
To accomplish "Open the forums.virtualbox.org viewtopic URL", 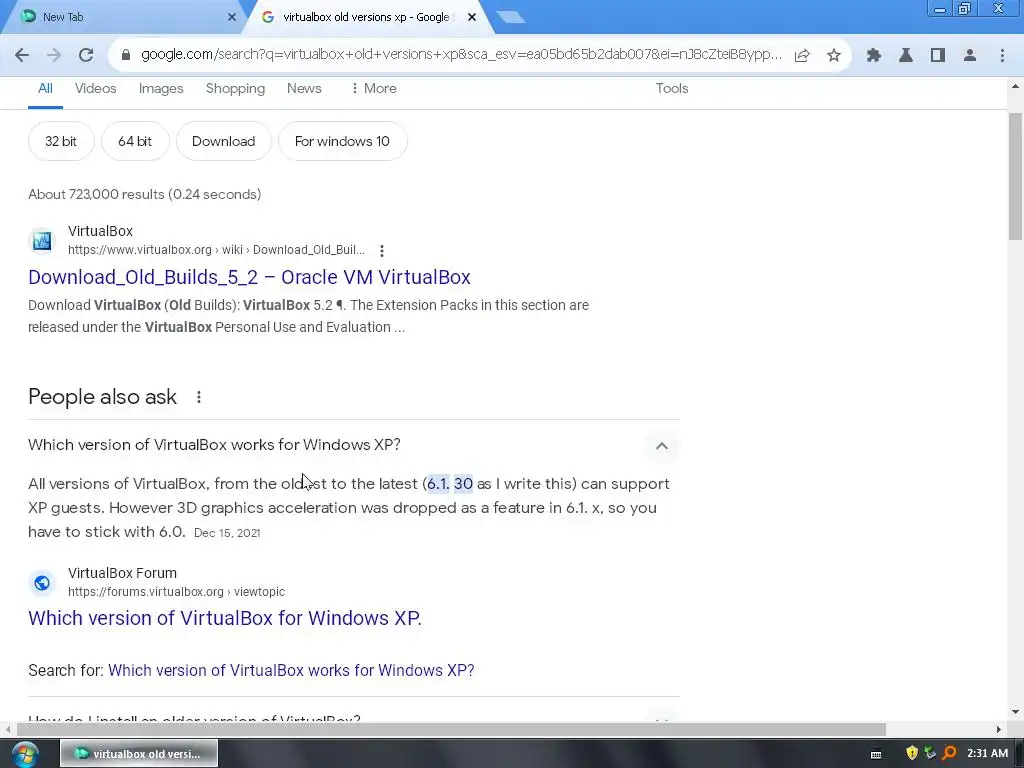I will [176, 592].
